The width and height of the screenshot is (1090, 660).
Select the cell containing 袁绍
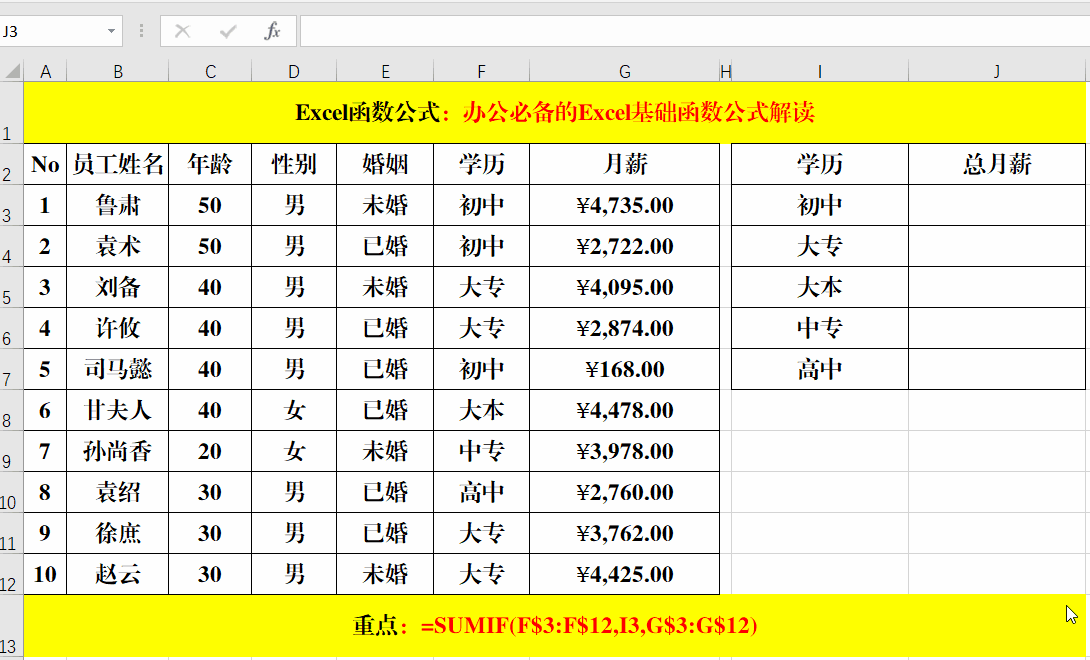[117, 492]
